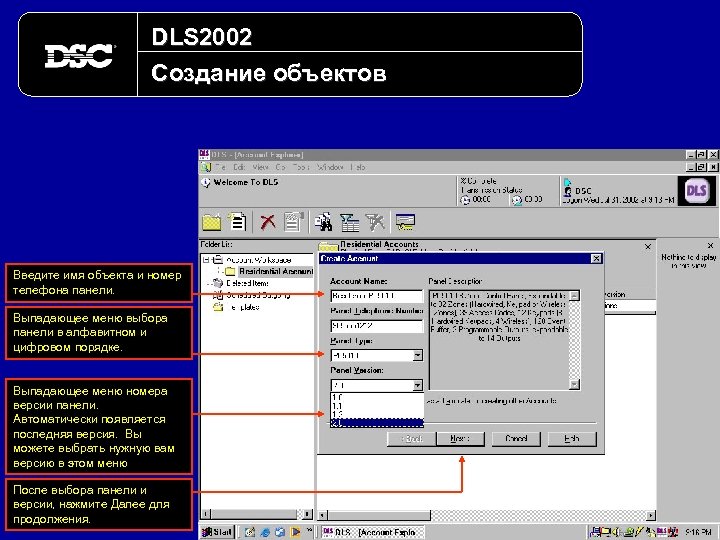Choose highlighted version 2.0 in list
The image size is (720, 540).
(377, 423)
